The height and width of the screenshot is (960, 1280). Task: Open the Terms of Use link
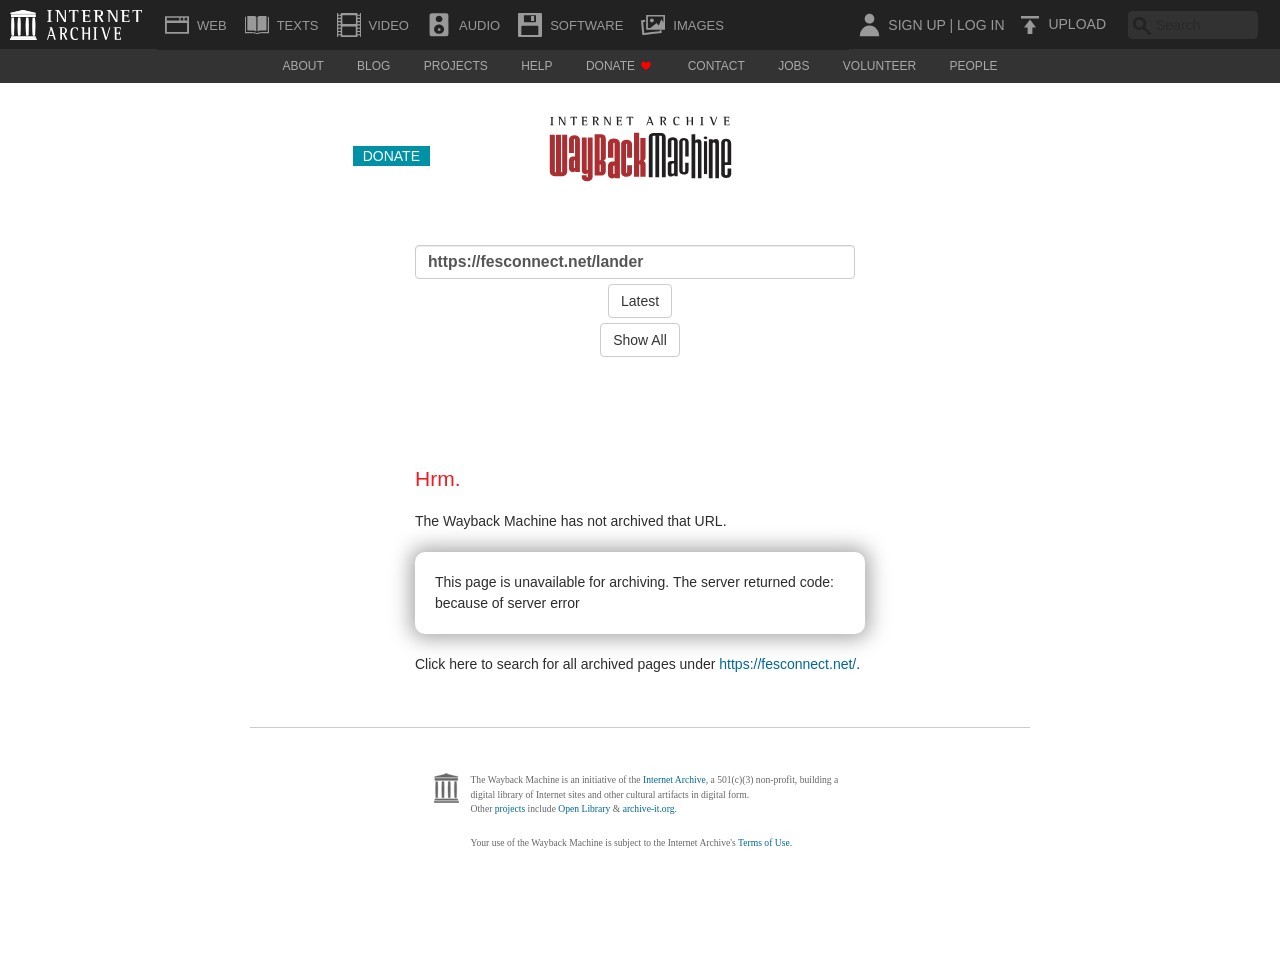764,843
